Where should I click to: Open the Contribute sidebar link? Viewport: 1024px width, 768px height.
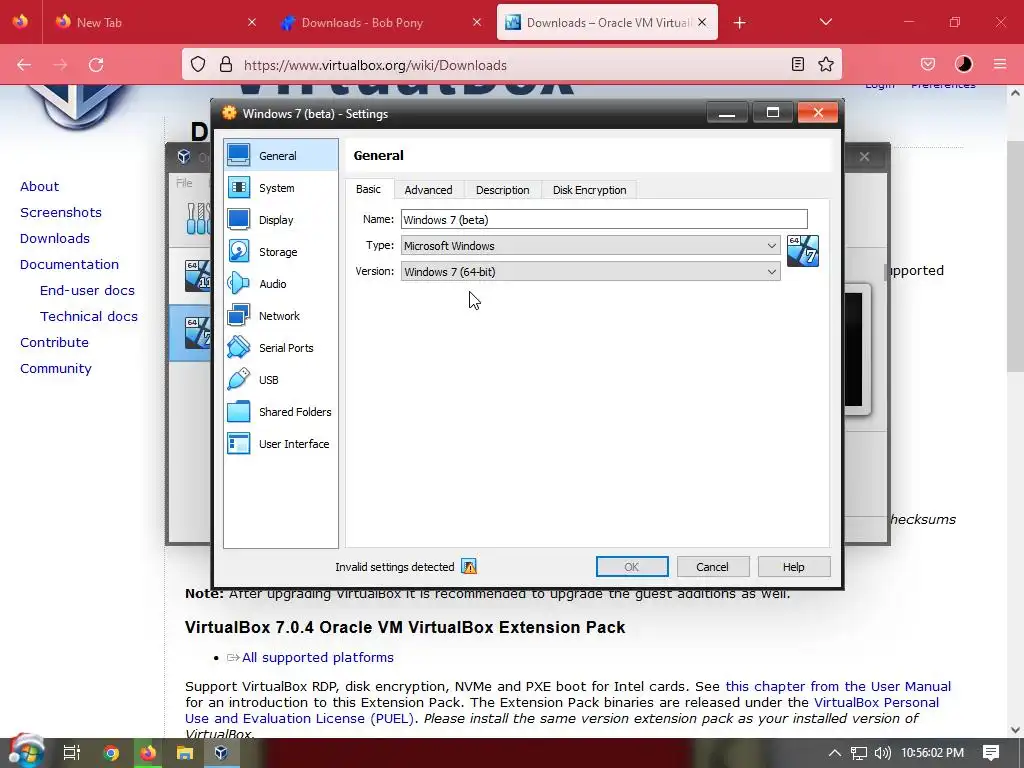click(54, 343)
